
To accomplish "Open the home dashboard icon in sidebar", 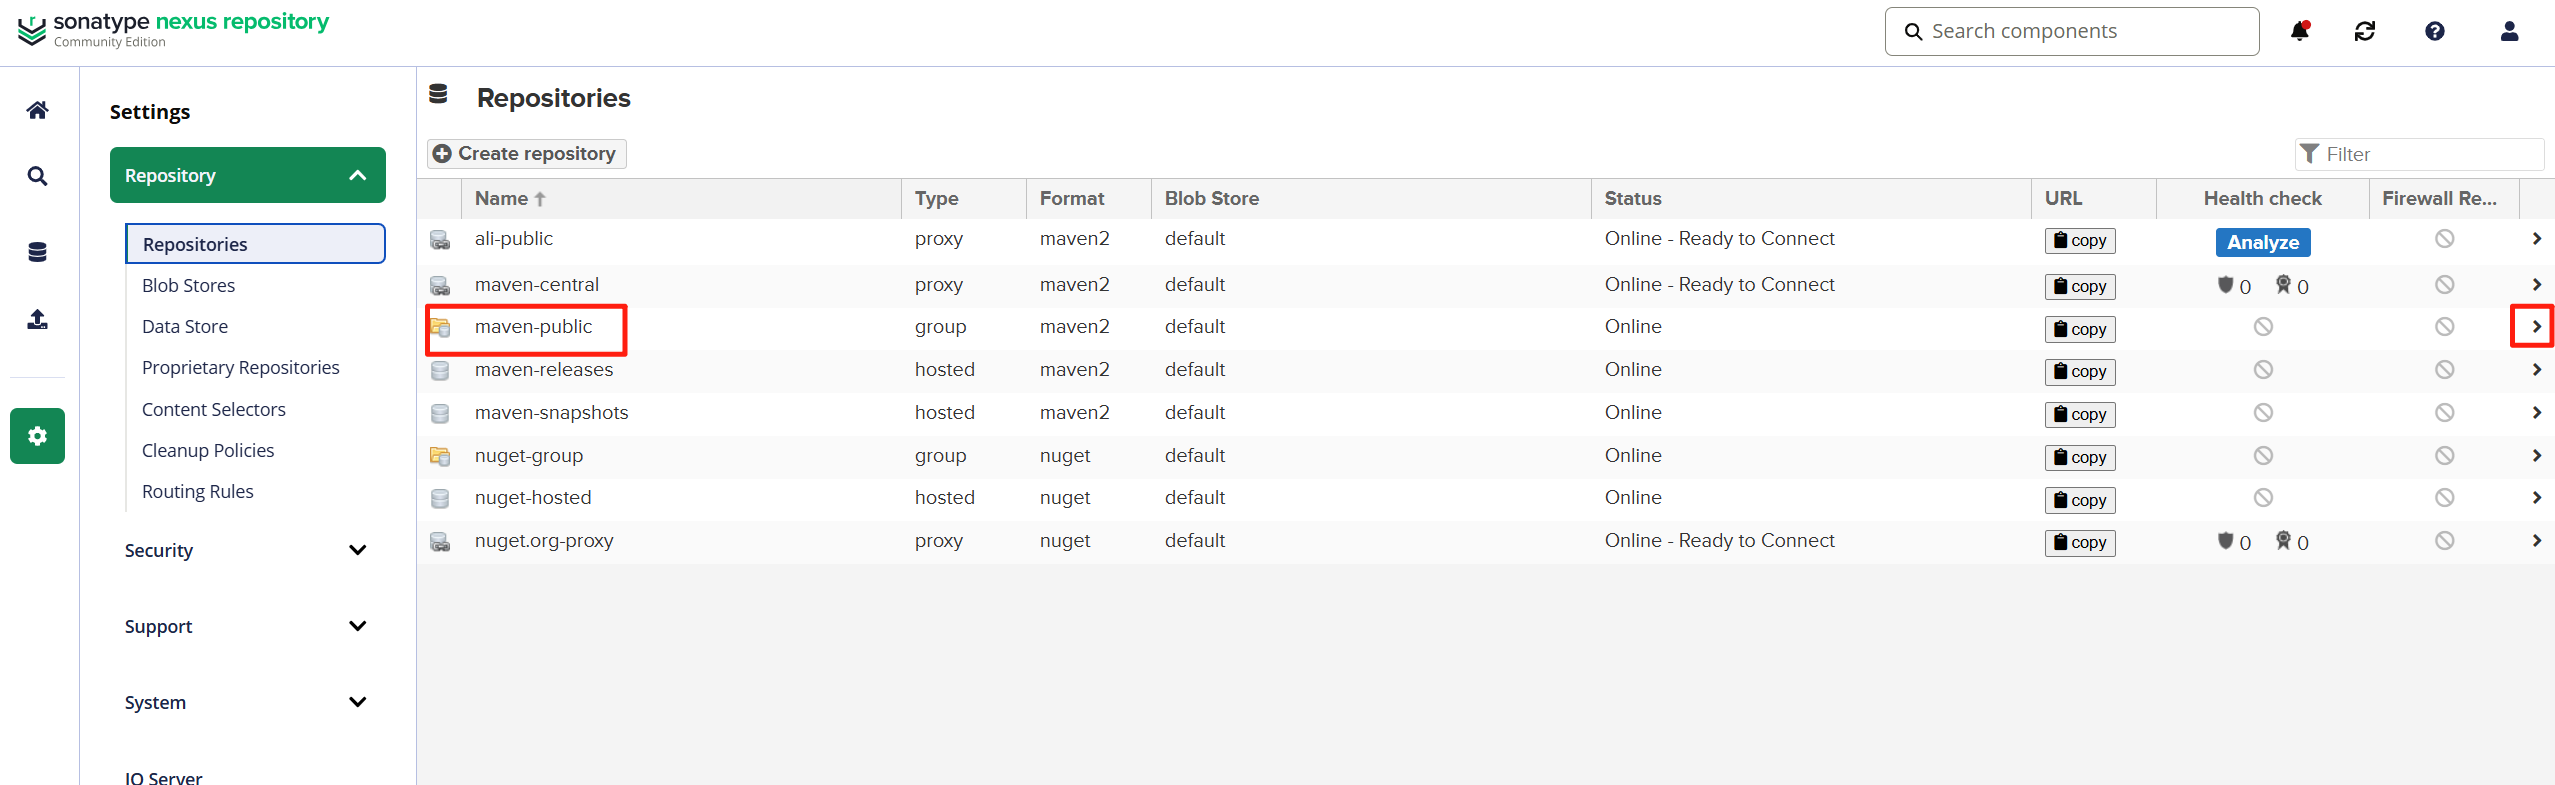I will [37, 110].
